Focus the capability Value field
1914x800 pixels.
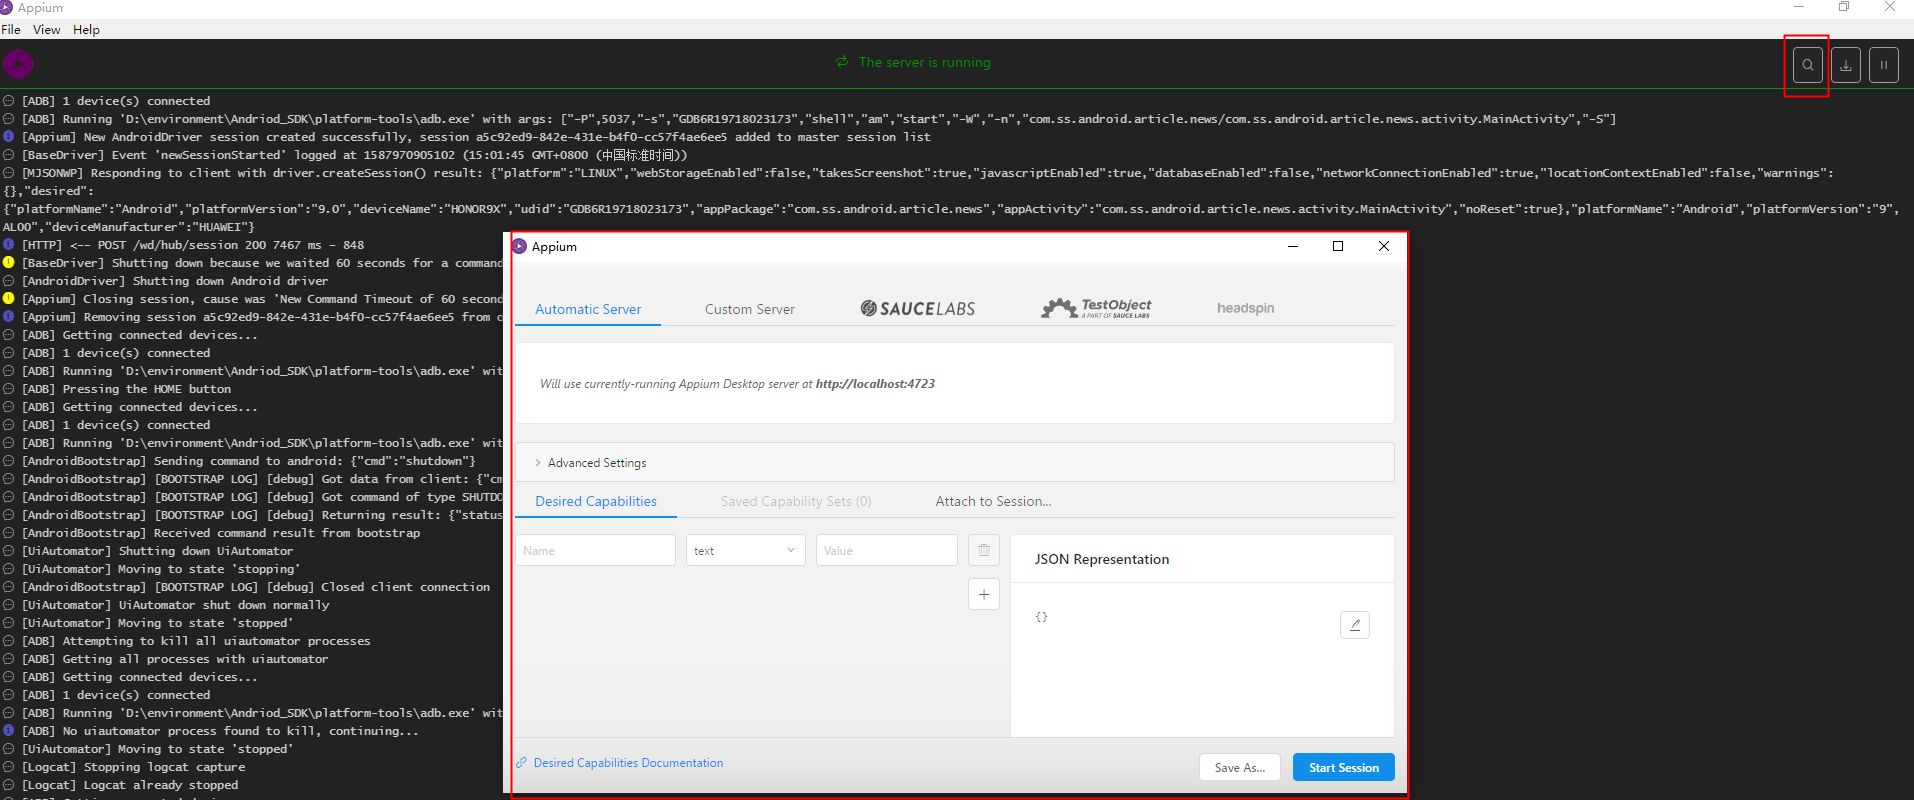pyautogui.click(x=887, y=550)
